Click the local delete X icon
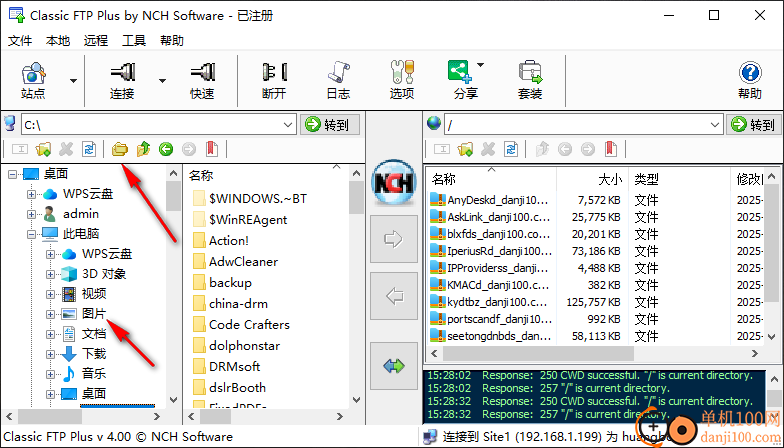784x448 pixels. pos(66,149)
